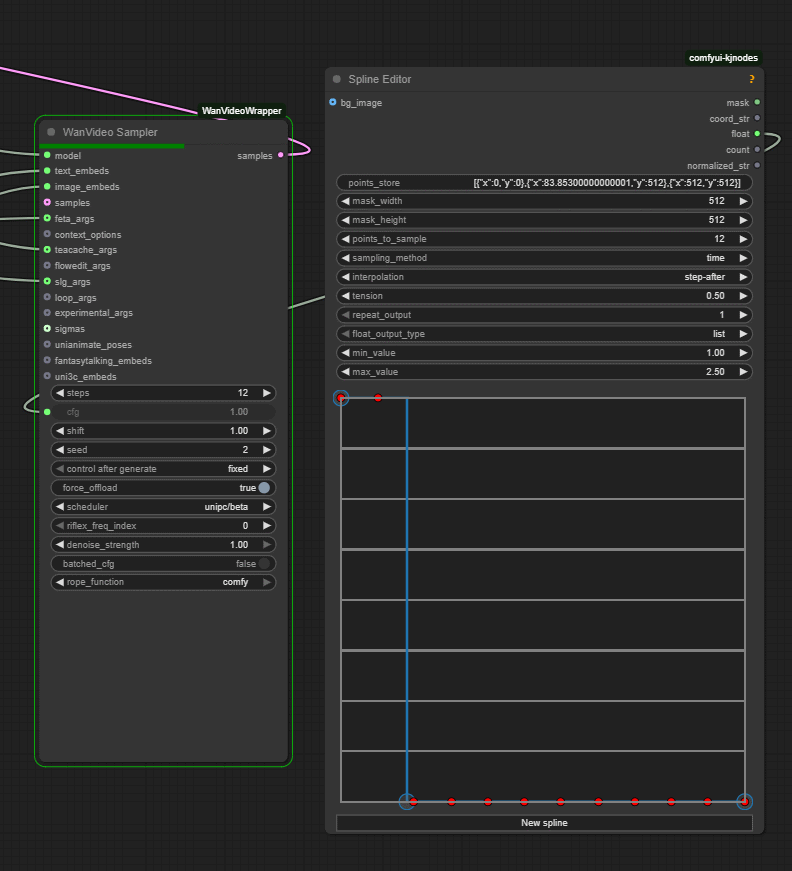The image size is (792, 871).
Task: Increase points_to_sample with the right arrow
Action: [x=743, y=239]
